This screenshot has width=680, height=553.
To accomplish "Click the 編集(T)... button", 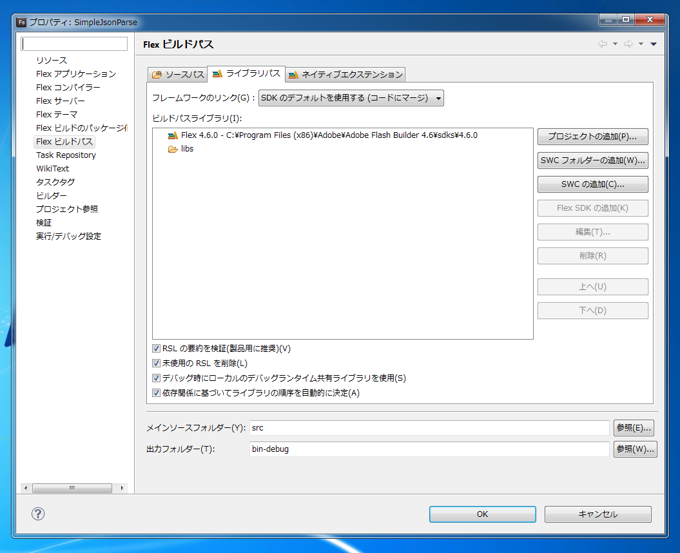I will coord(593,232).
